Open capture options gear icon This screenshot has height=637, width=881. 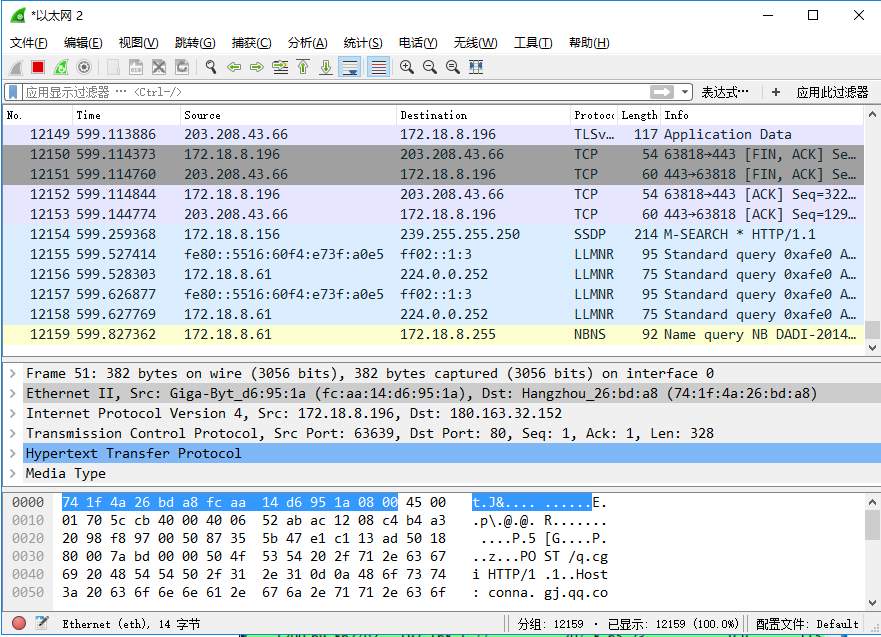(x=84, y=67)
